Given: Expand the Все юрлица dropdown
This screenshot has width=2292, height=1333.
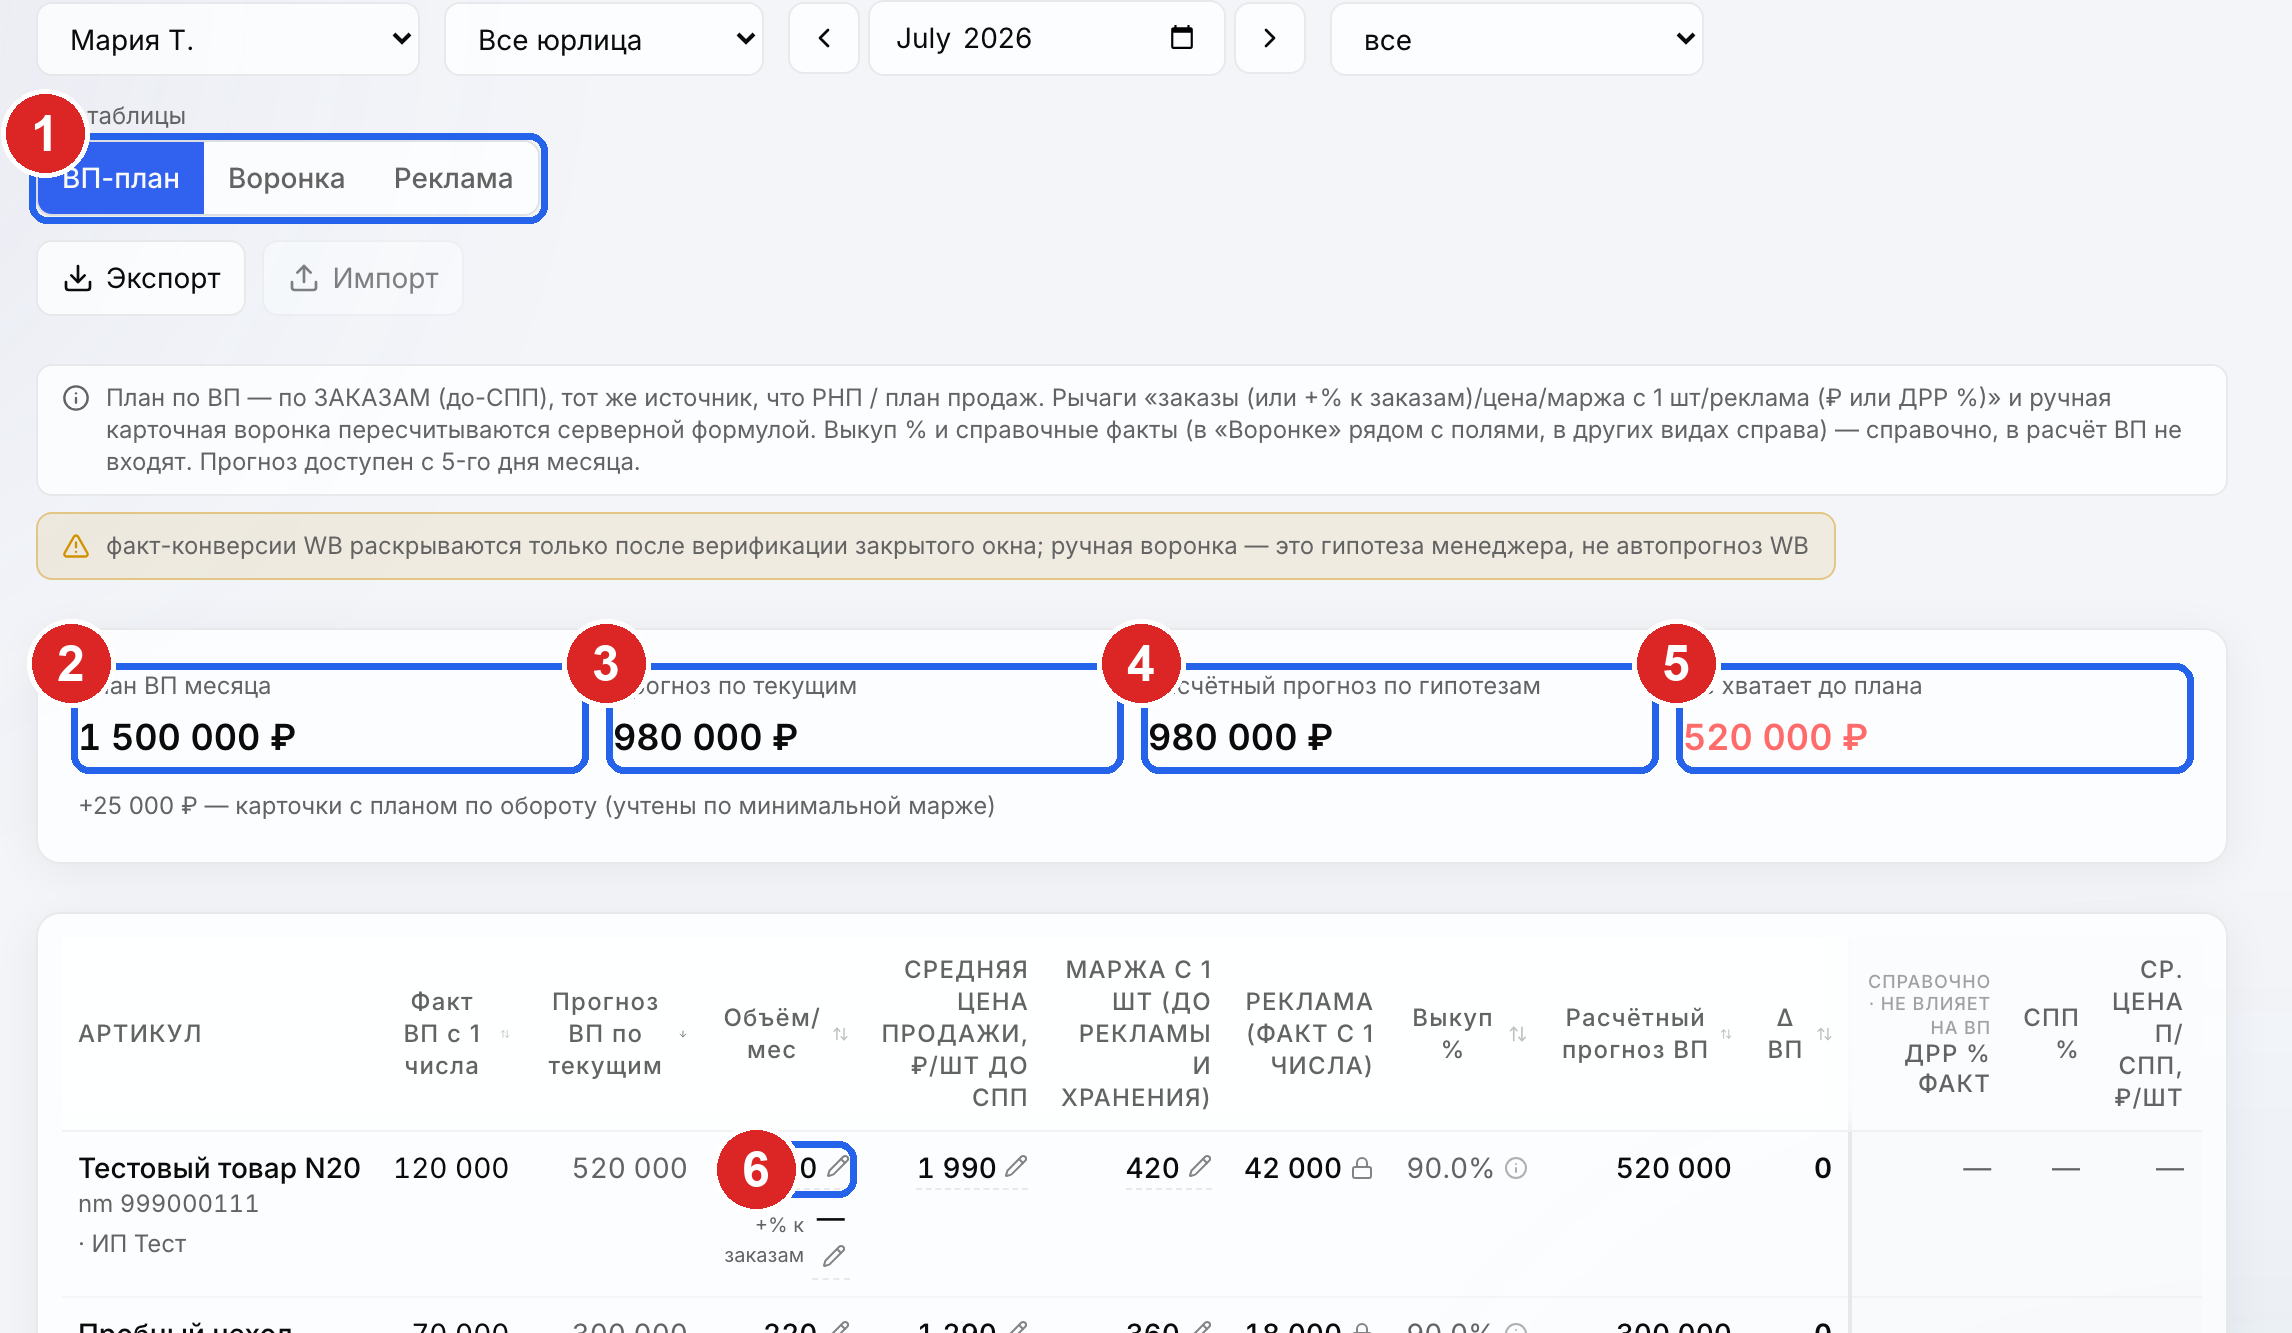Looking at the screenshot, I should coord(604,39).
